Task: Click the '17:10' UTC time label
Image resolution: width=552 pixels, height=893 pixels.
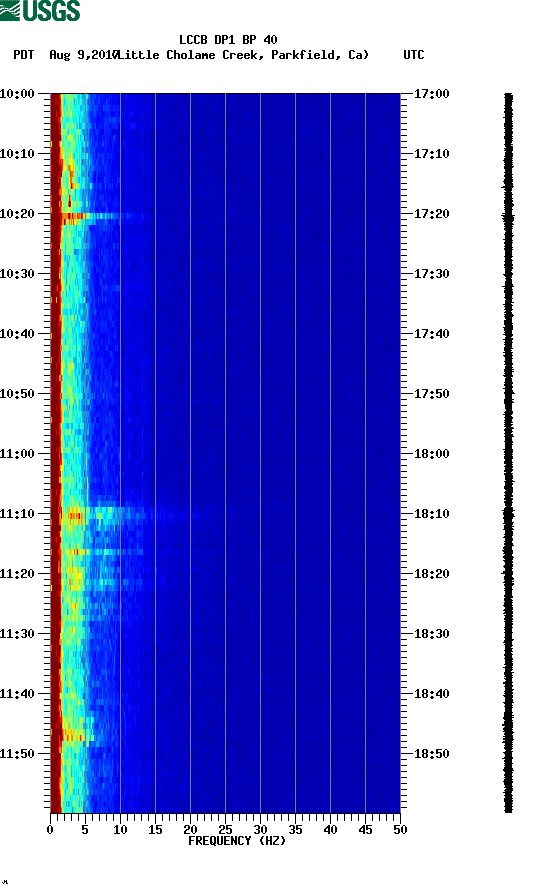Action: [x=432, y=154]
